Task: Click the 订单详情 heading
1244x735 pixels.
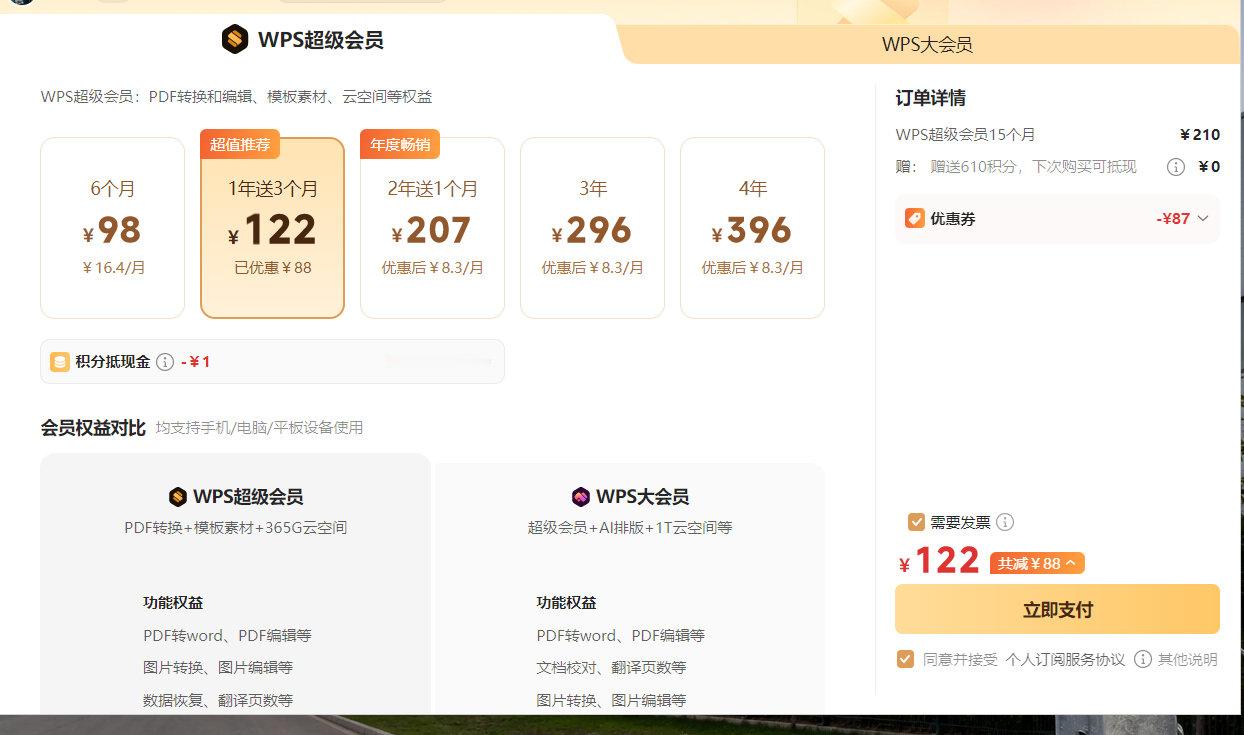Action: [x=930, y=98]
